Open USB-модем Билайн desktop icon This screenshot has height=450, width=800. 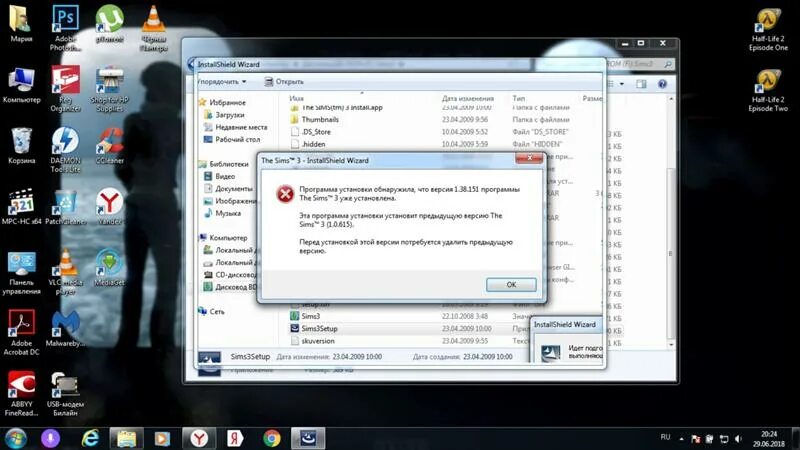pos(65,393)
